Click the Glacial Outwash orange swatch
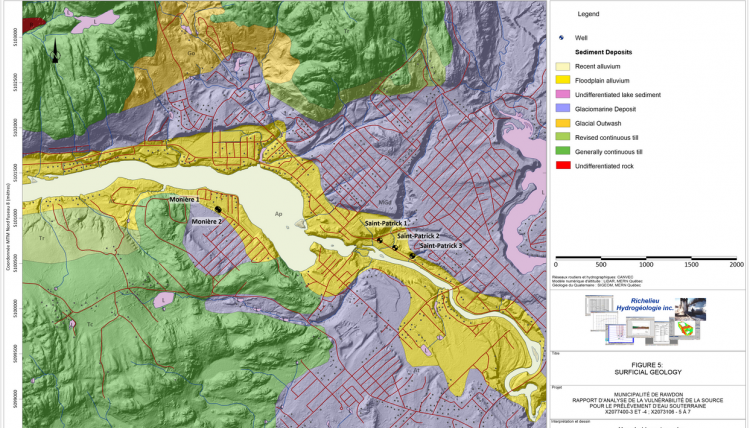This screenshot has width=750, height=428. [x=562, y=123]
